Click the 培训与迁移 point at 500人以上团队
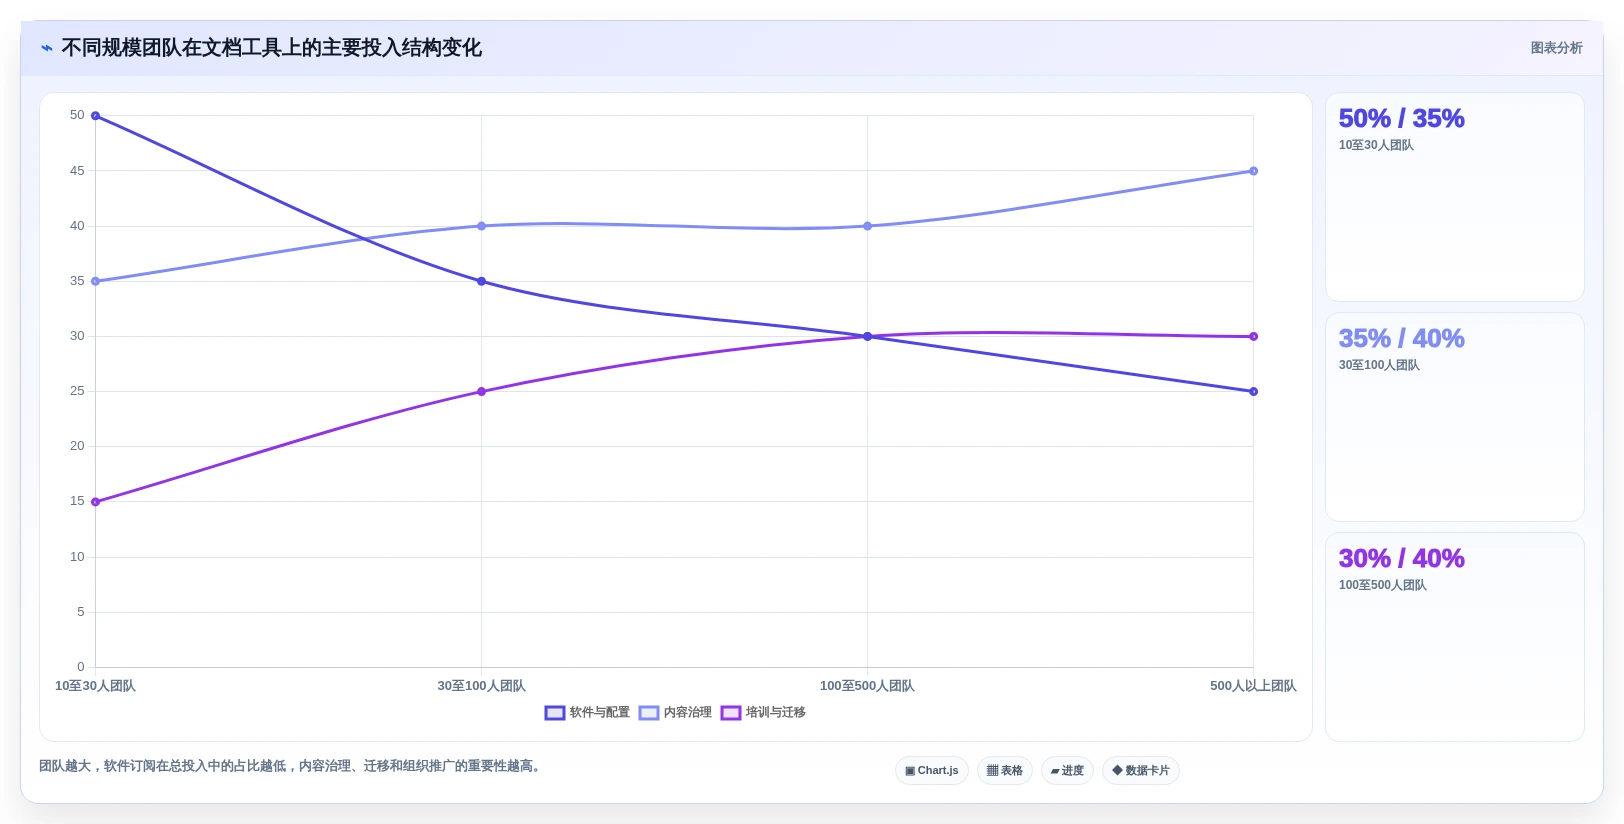This screenshot has width=1624, height=824. tap(1254, 336)
